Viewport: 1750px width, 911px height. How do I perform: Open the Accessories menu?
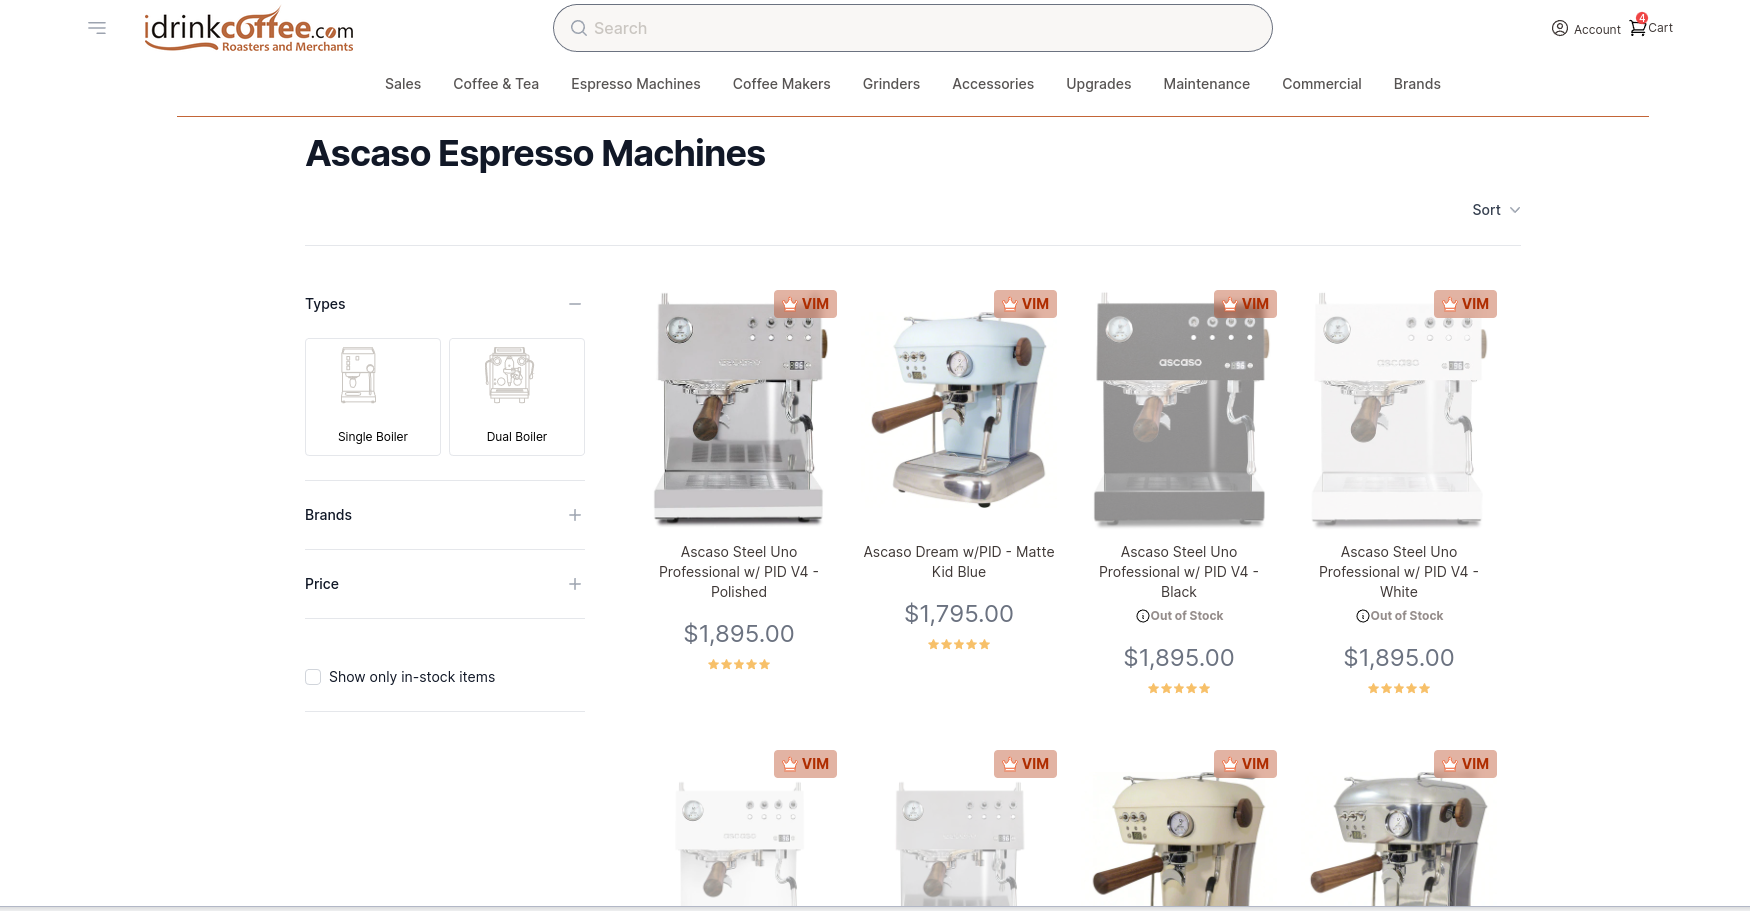pos(993,84)
